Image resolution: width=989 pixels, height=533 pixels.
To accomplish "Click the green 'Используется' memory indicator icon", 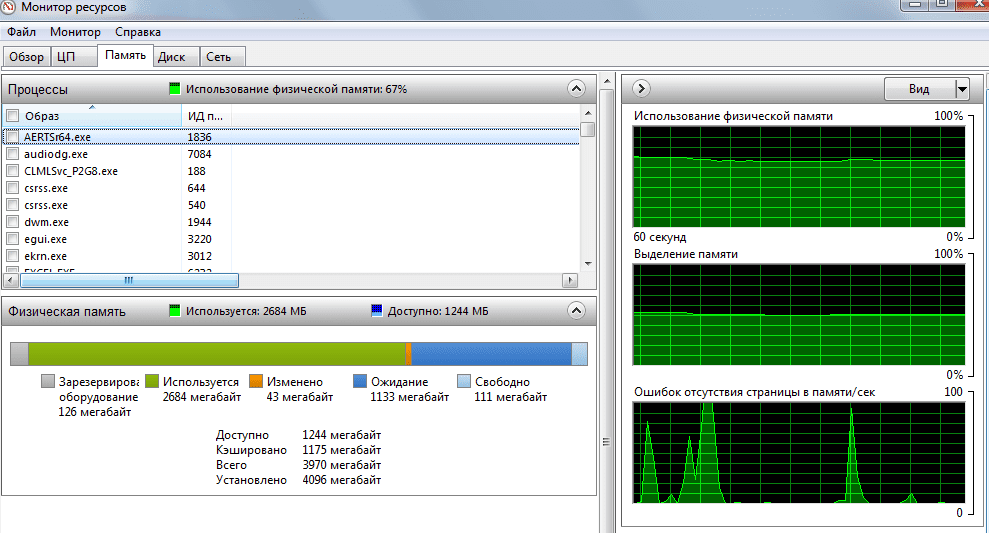I will point(175,311).
